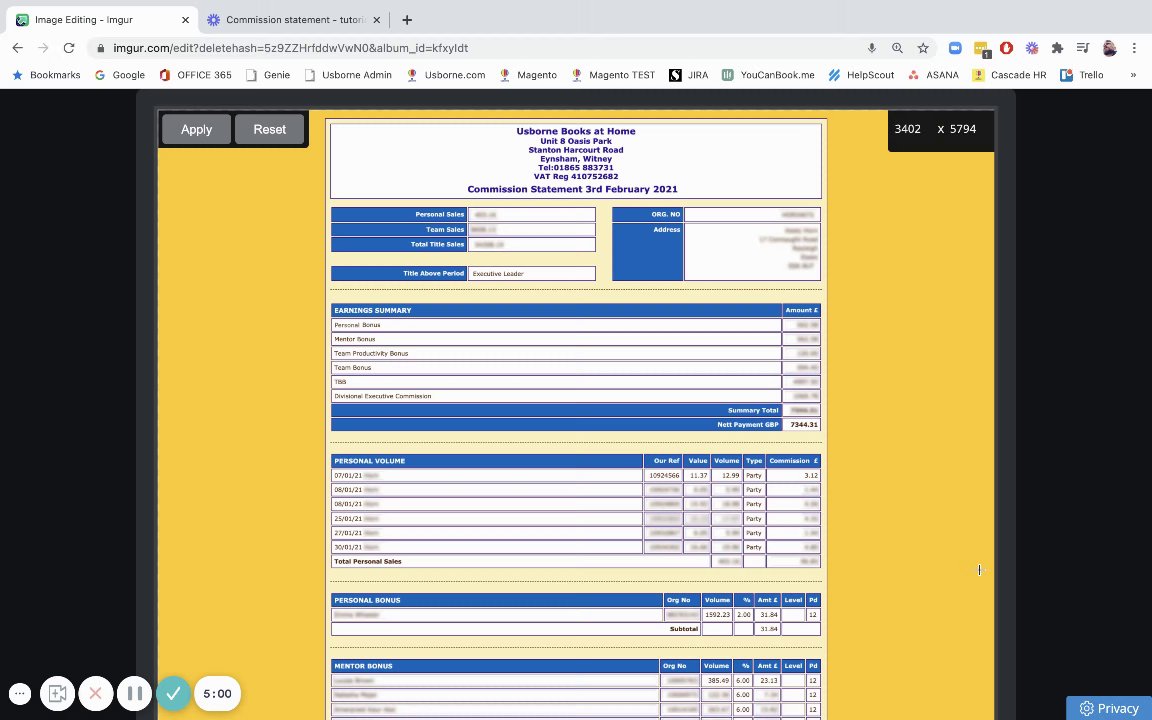Open recorder more options (three dots)
This screenshot has width=1152, height=720.
tap(20, 694)
